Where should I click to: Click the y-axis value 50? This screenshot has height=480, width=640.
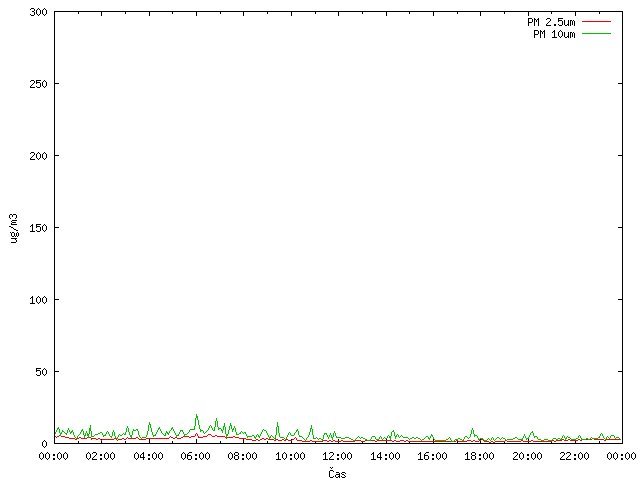coord(41,372)
